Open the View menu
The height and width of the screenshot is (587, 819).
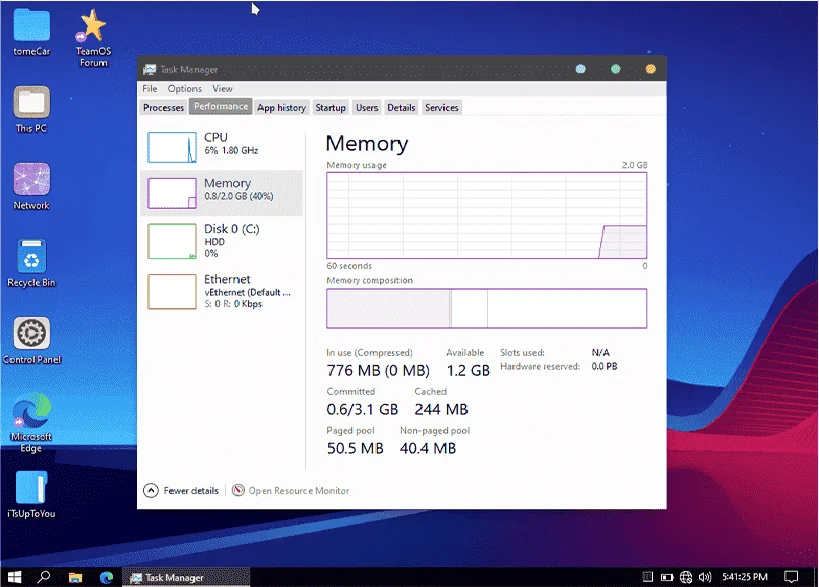(x=222, y=89)
